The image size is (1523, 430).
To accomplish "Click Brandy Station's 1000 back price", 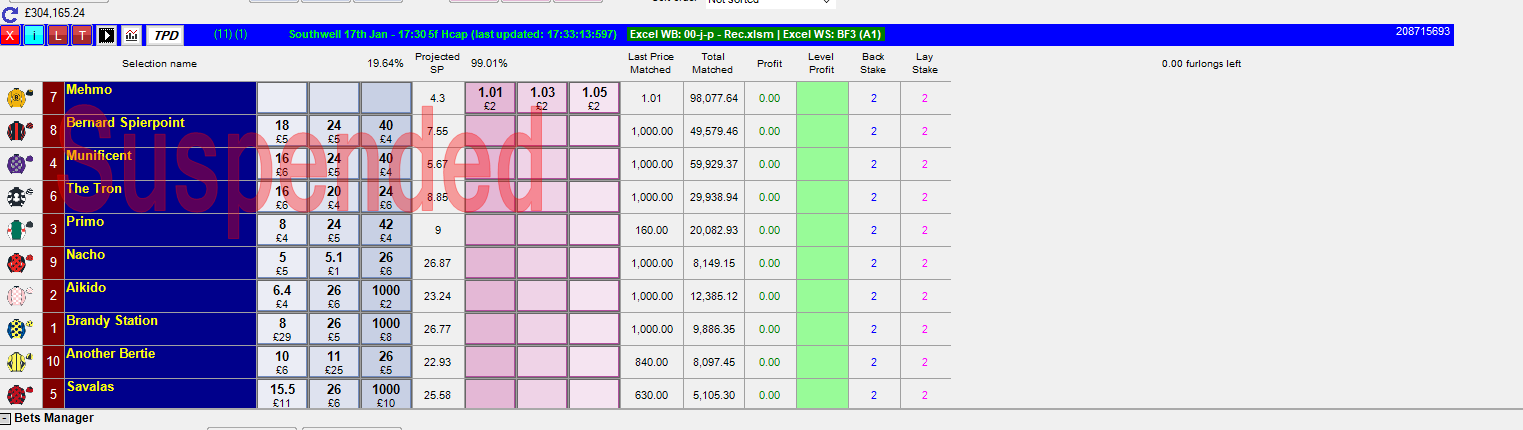I will point(386,329).
